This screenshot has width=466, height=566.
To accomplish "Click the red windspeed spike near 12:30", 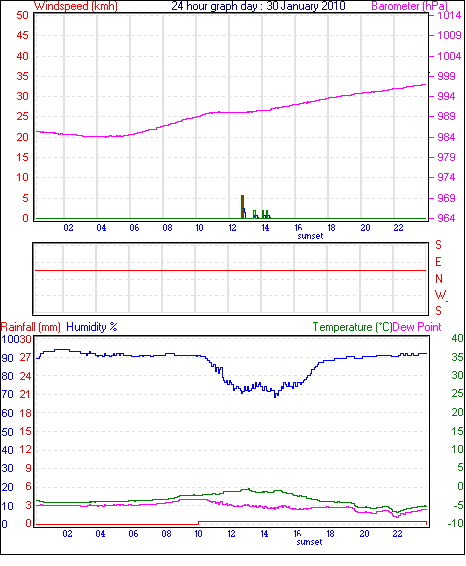I will pos(243,206).
